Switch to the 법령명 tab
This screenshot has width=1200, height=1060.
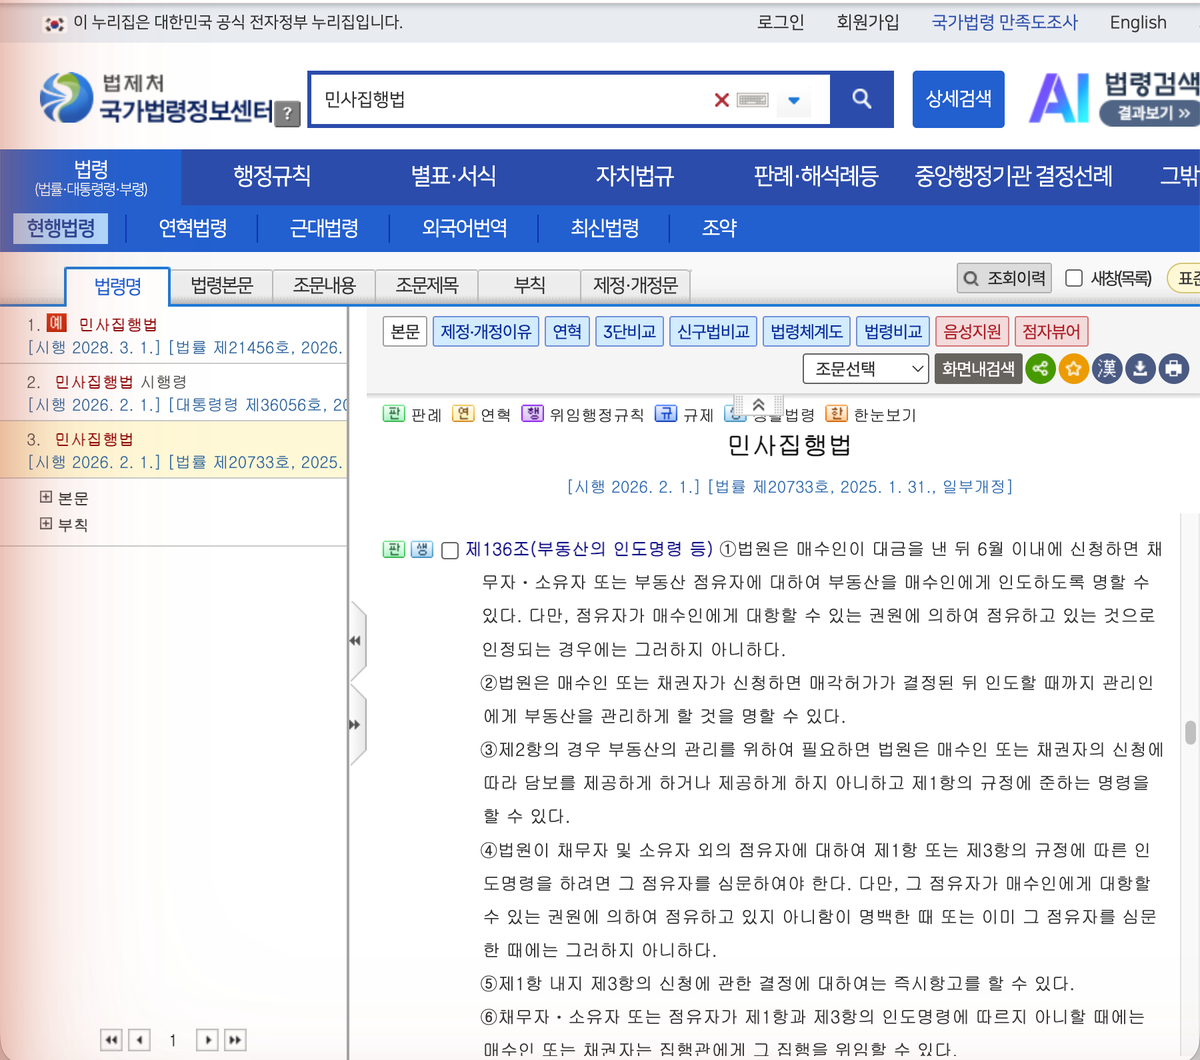pyautogui.click(x=118, y=286)
